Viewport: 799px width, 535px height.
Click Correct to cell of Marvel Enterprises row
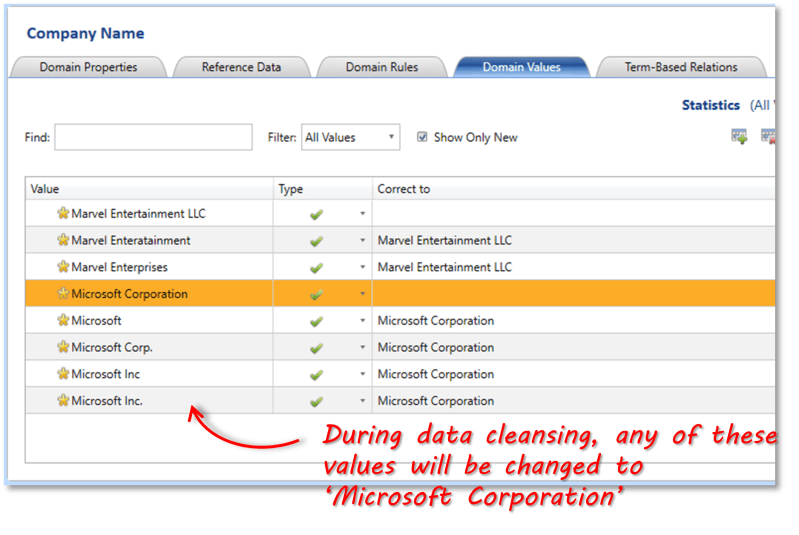click(x=574, y=267)
